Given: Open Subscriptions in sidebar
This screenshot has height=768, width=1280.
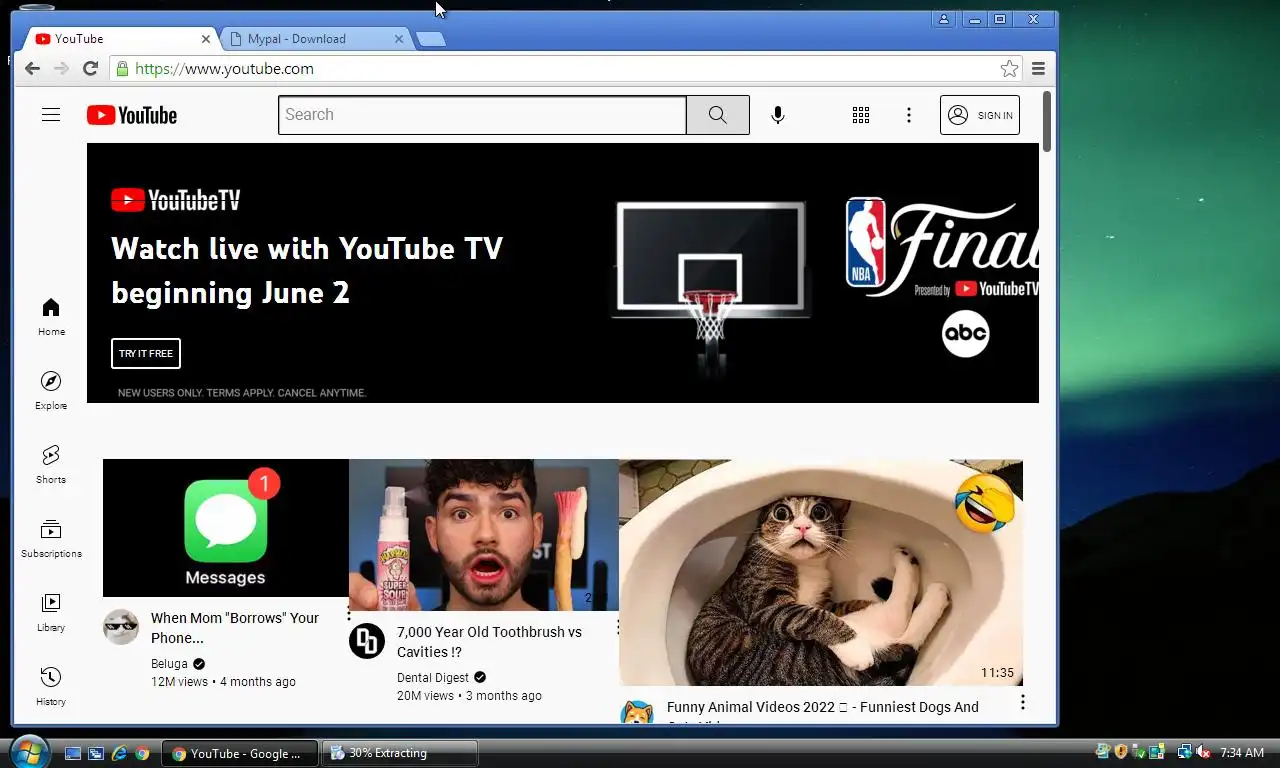Looking at the screenshot, I should pos(51,539).
